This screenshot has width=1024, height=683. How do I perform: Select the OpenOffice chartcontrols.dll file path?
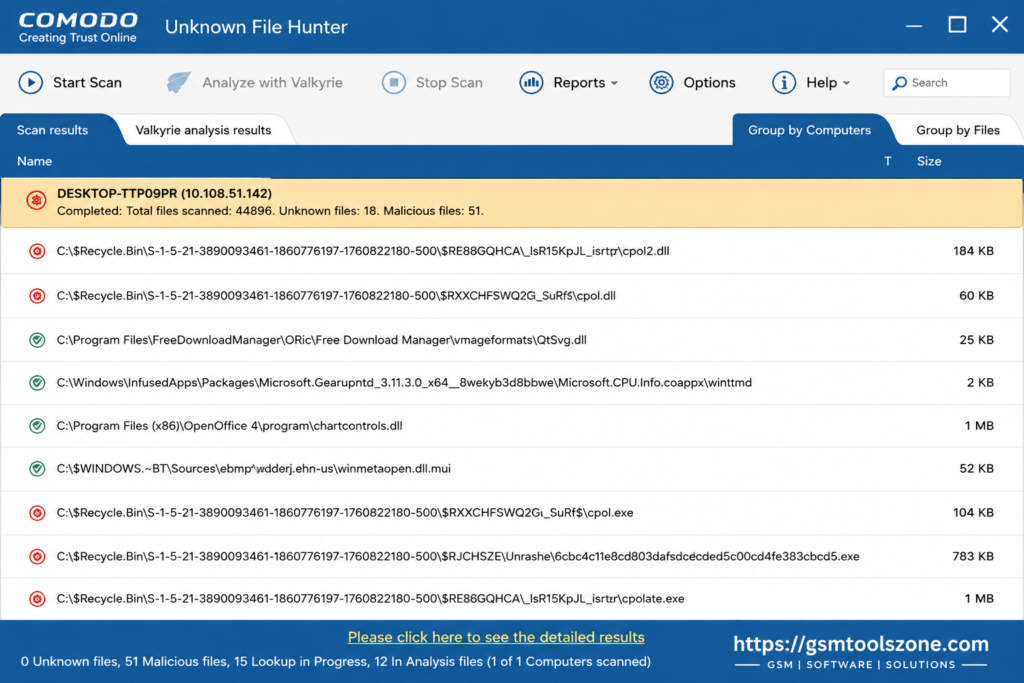pyautogui.click(x=229, y=426)
